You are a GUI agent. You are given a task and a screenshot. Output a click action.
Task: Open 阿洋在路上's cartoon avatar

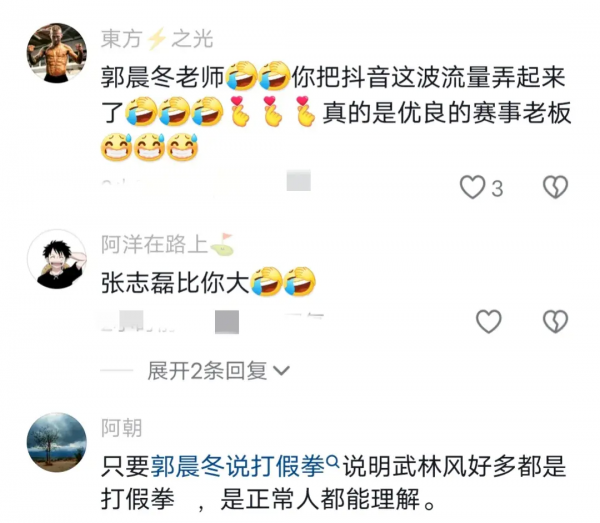pyautogui.click(x=57, y=259)
